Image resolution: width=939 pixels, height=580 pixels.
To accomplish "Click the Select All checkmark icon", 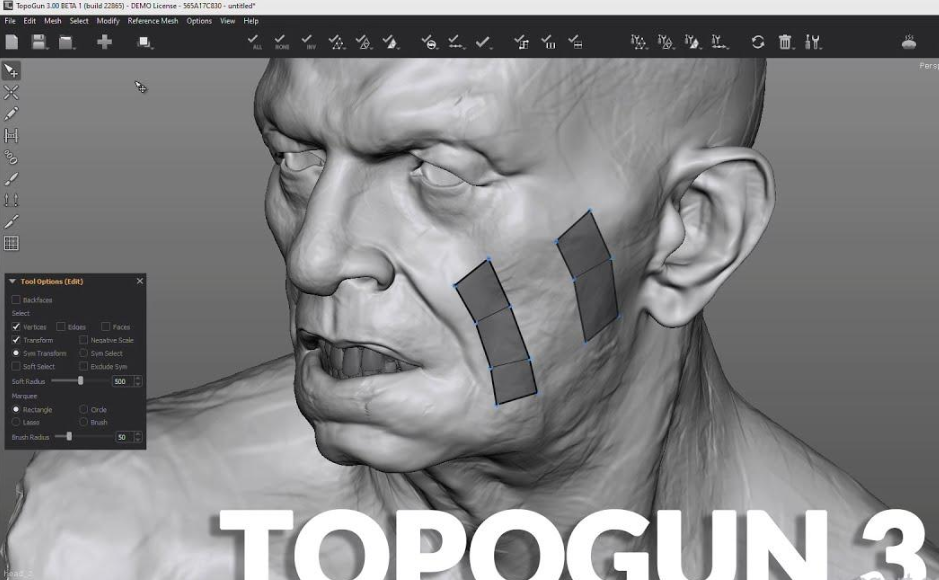I will [x=256, y=41].
